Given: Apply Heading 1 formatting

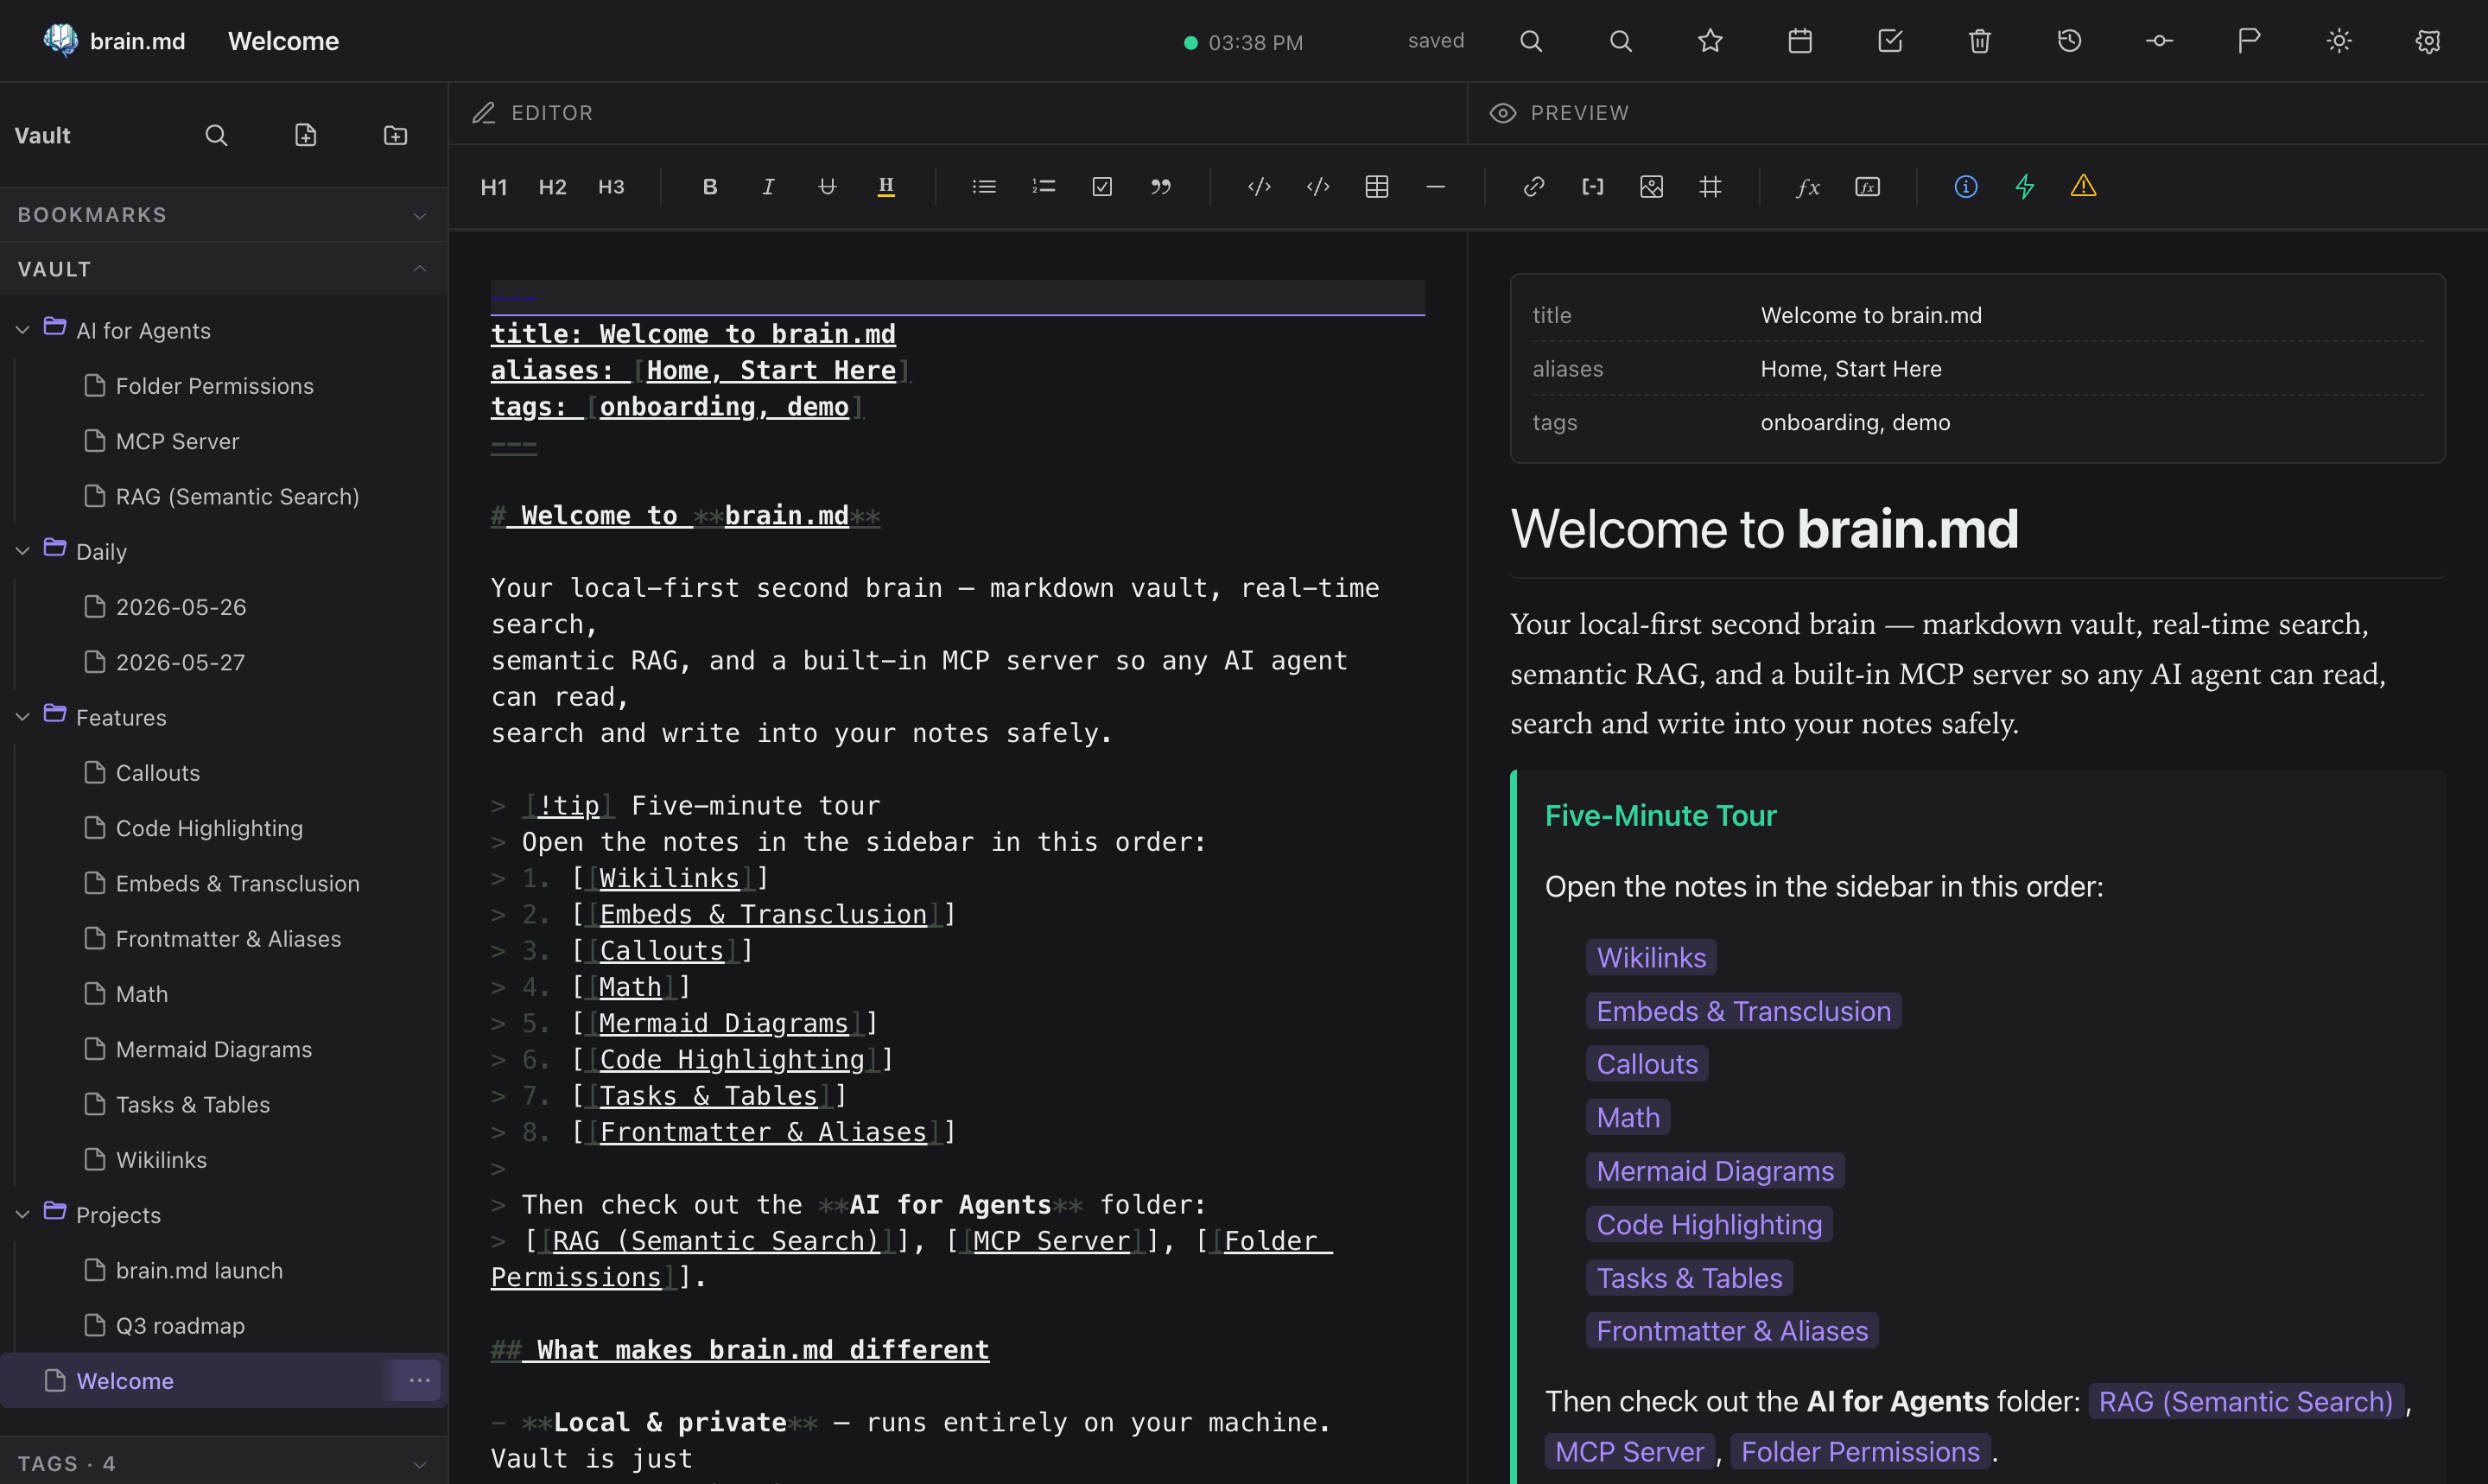Looking at the screenshot, I should pos(494,187).
